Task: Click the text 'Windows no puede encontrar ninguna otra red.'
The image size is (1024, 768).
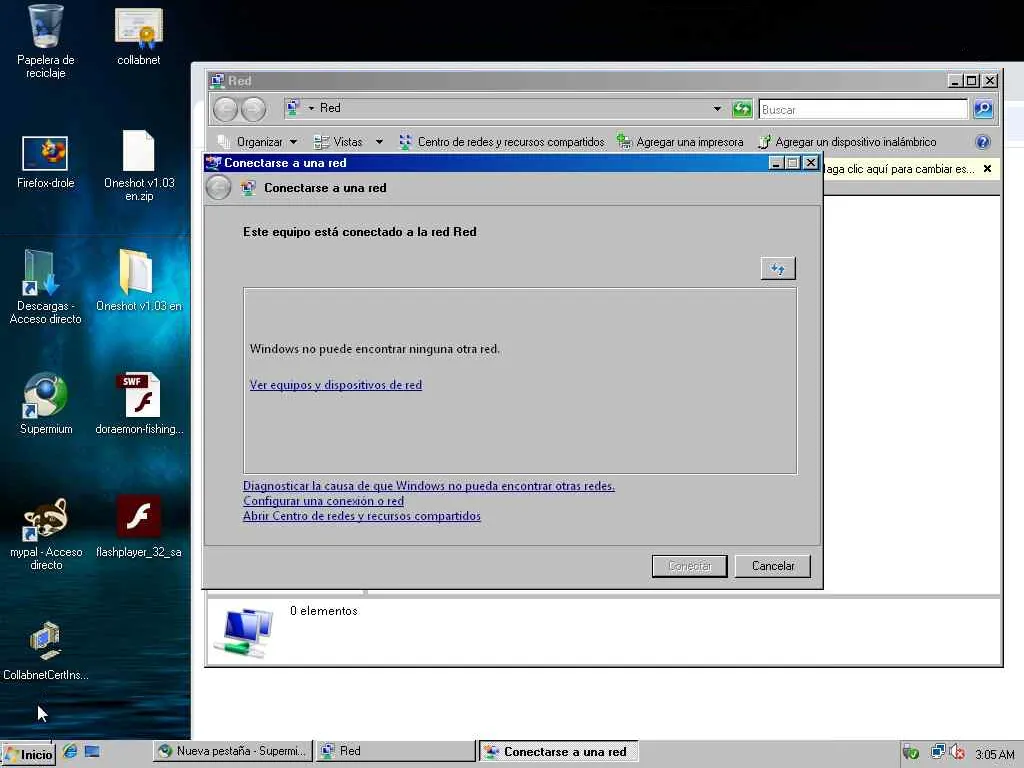Action: (x=375, y=349)
